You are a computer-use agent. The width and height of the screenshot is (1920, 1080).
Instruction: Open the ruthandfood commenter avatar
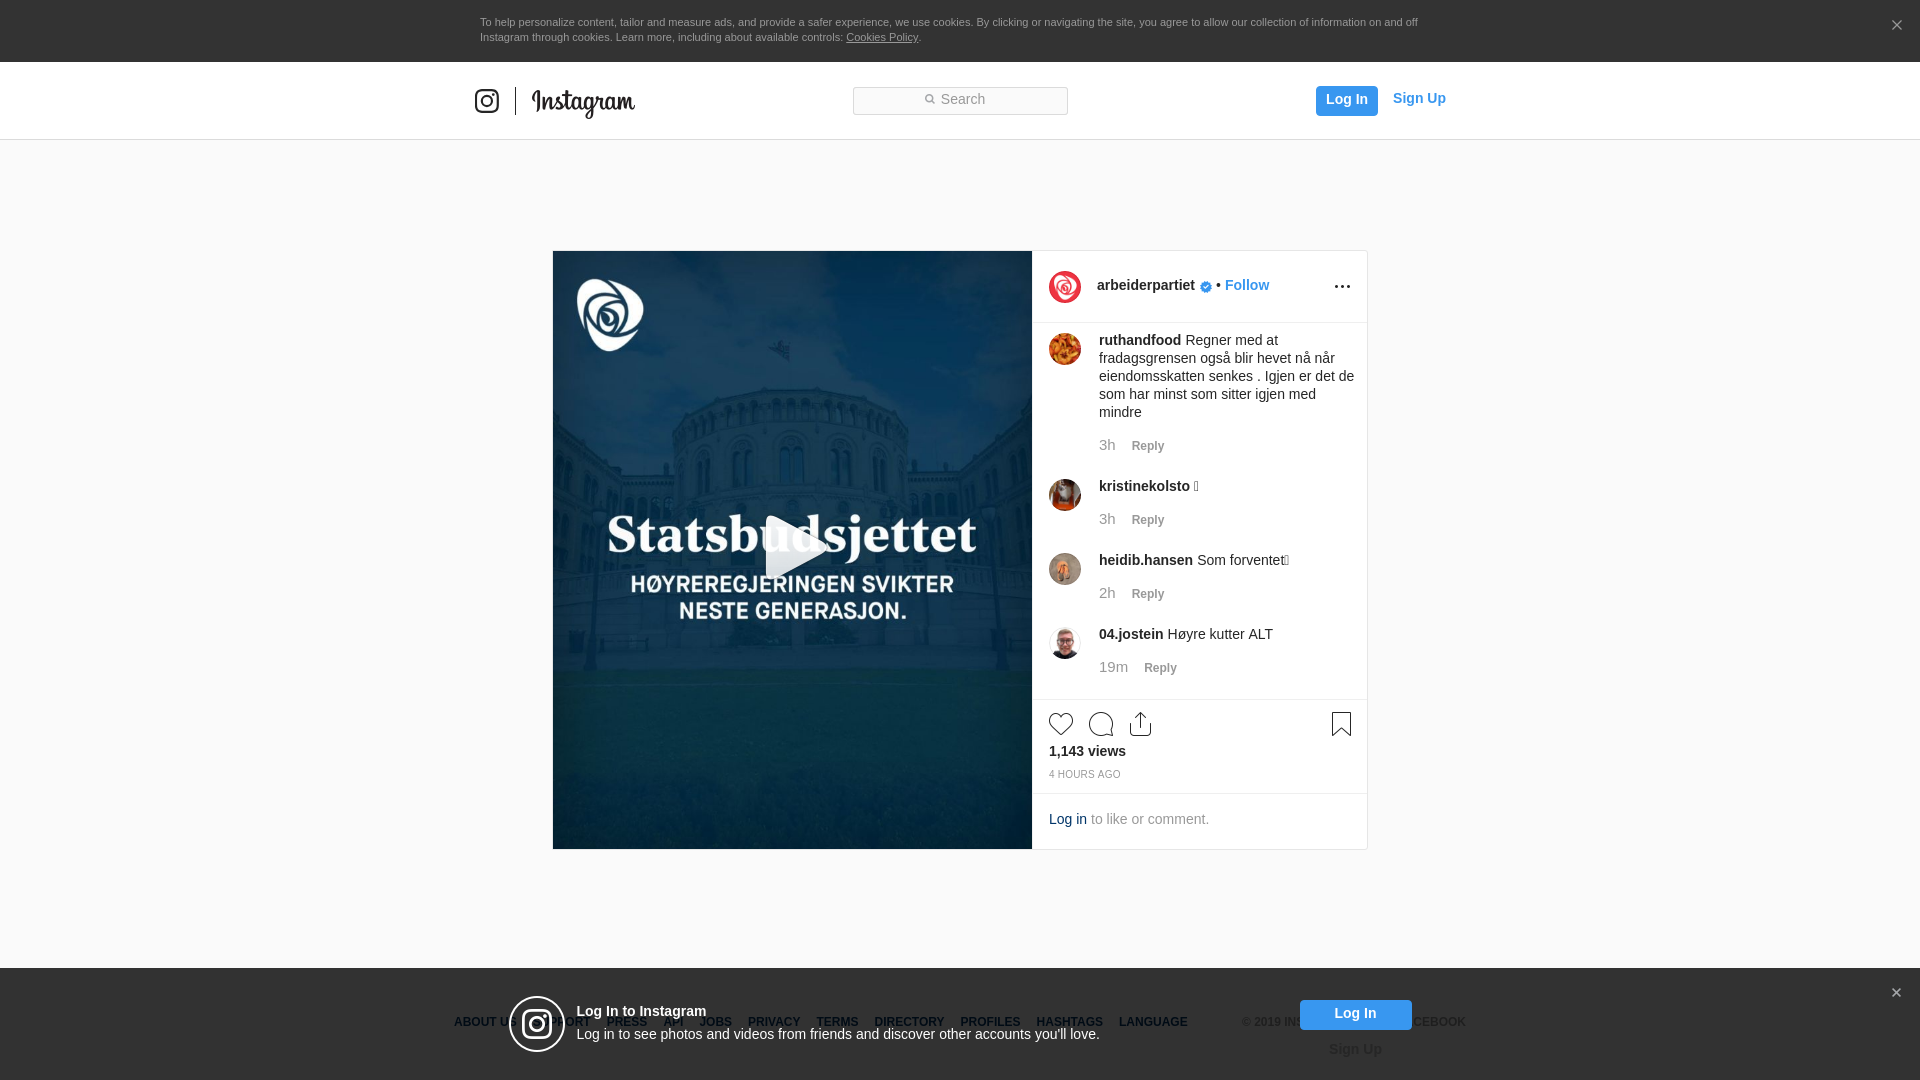(x=1065, y=349)
